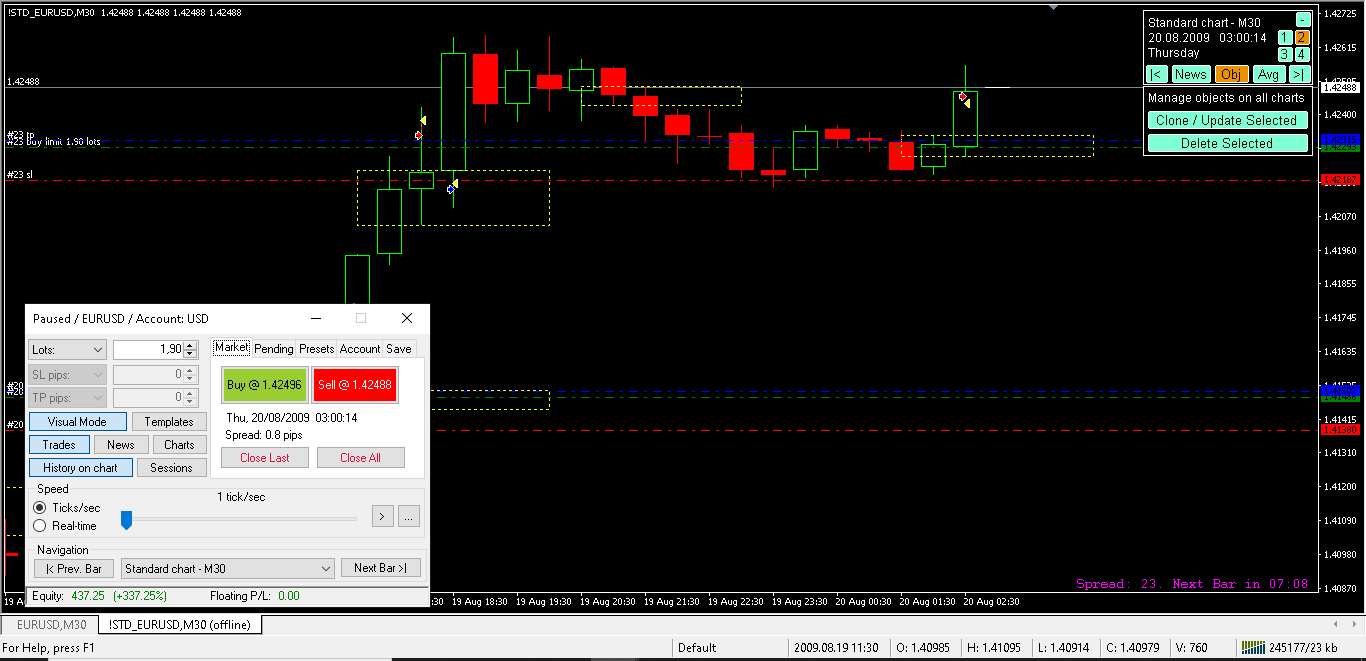Jump to next bar using panel >| button
The height and width of the screenshot is (661, 1366).
pyautogui.click(x=1299, y=74)
